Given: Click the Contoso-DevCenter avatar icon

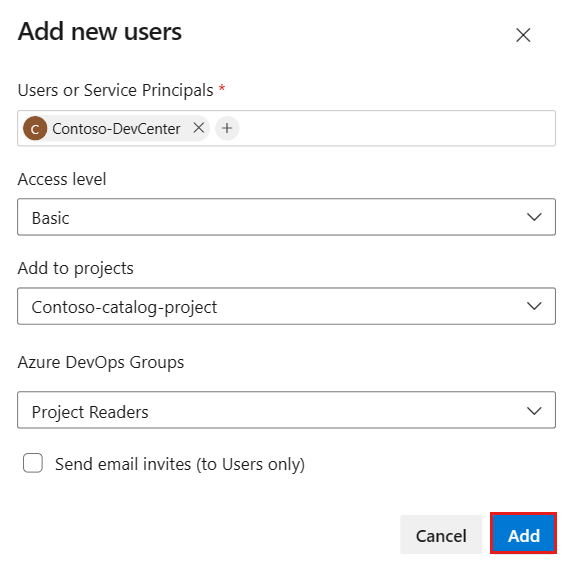Looking at the screenshot, I should (x=35, y=128).
